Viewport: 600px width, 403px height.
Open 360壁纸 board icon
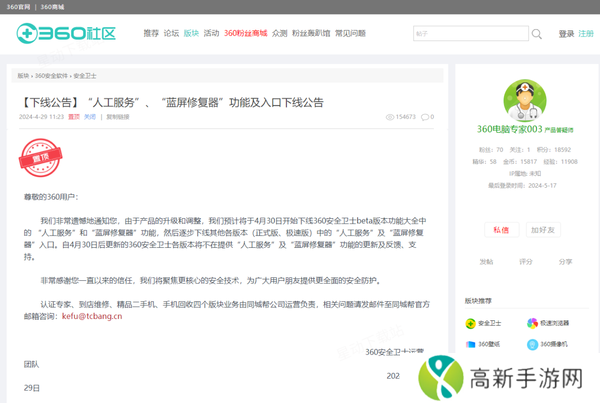click(470, 344)
